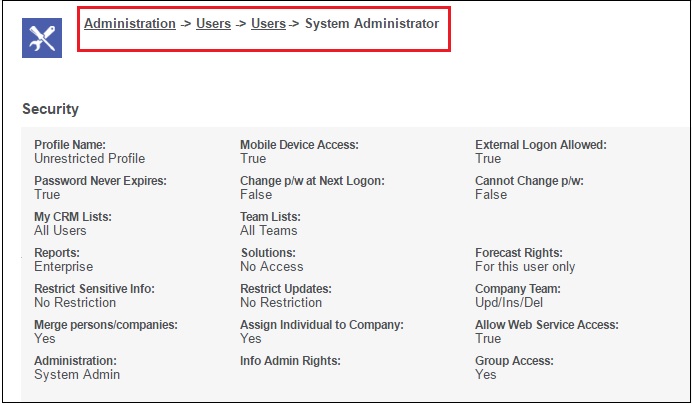Click the System Administrator breadcrumb text
Image resolution: width=692 pixels, height=404 pixels.
[x=372, y=23]
